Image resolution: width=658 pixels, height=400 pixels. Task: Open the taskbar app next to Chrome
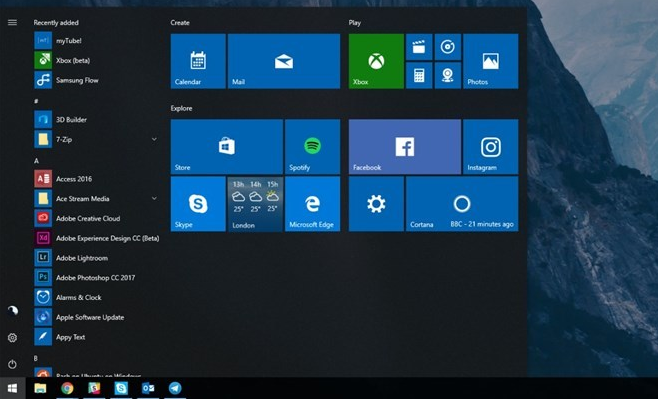pos(94,388)
